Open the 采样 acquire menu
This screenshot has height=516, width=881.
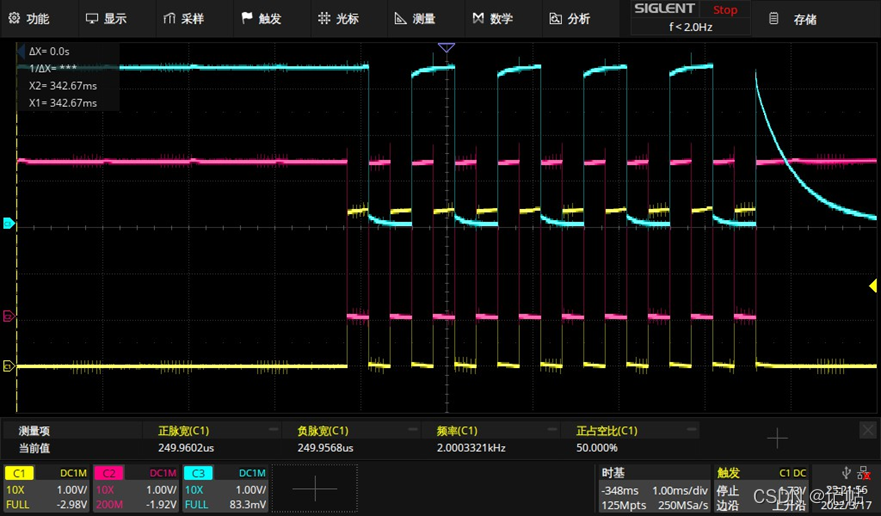(x=184, y=19)
